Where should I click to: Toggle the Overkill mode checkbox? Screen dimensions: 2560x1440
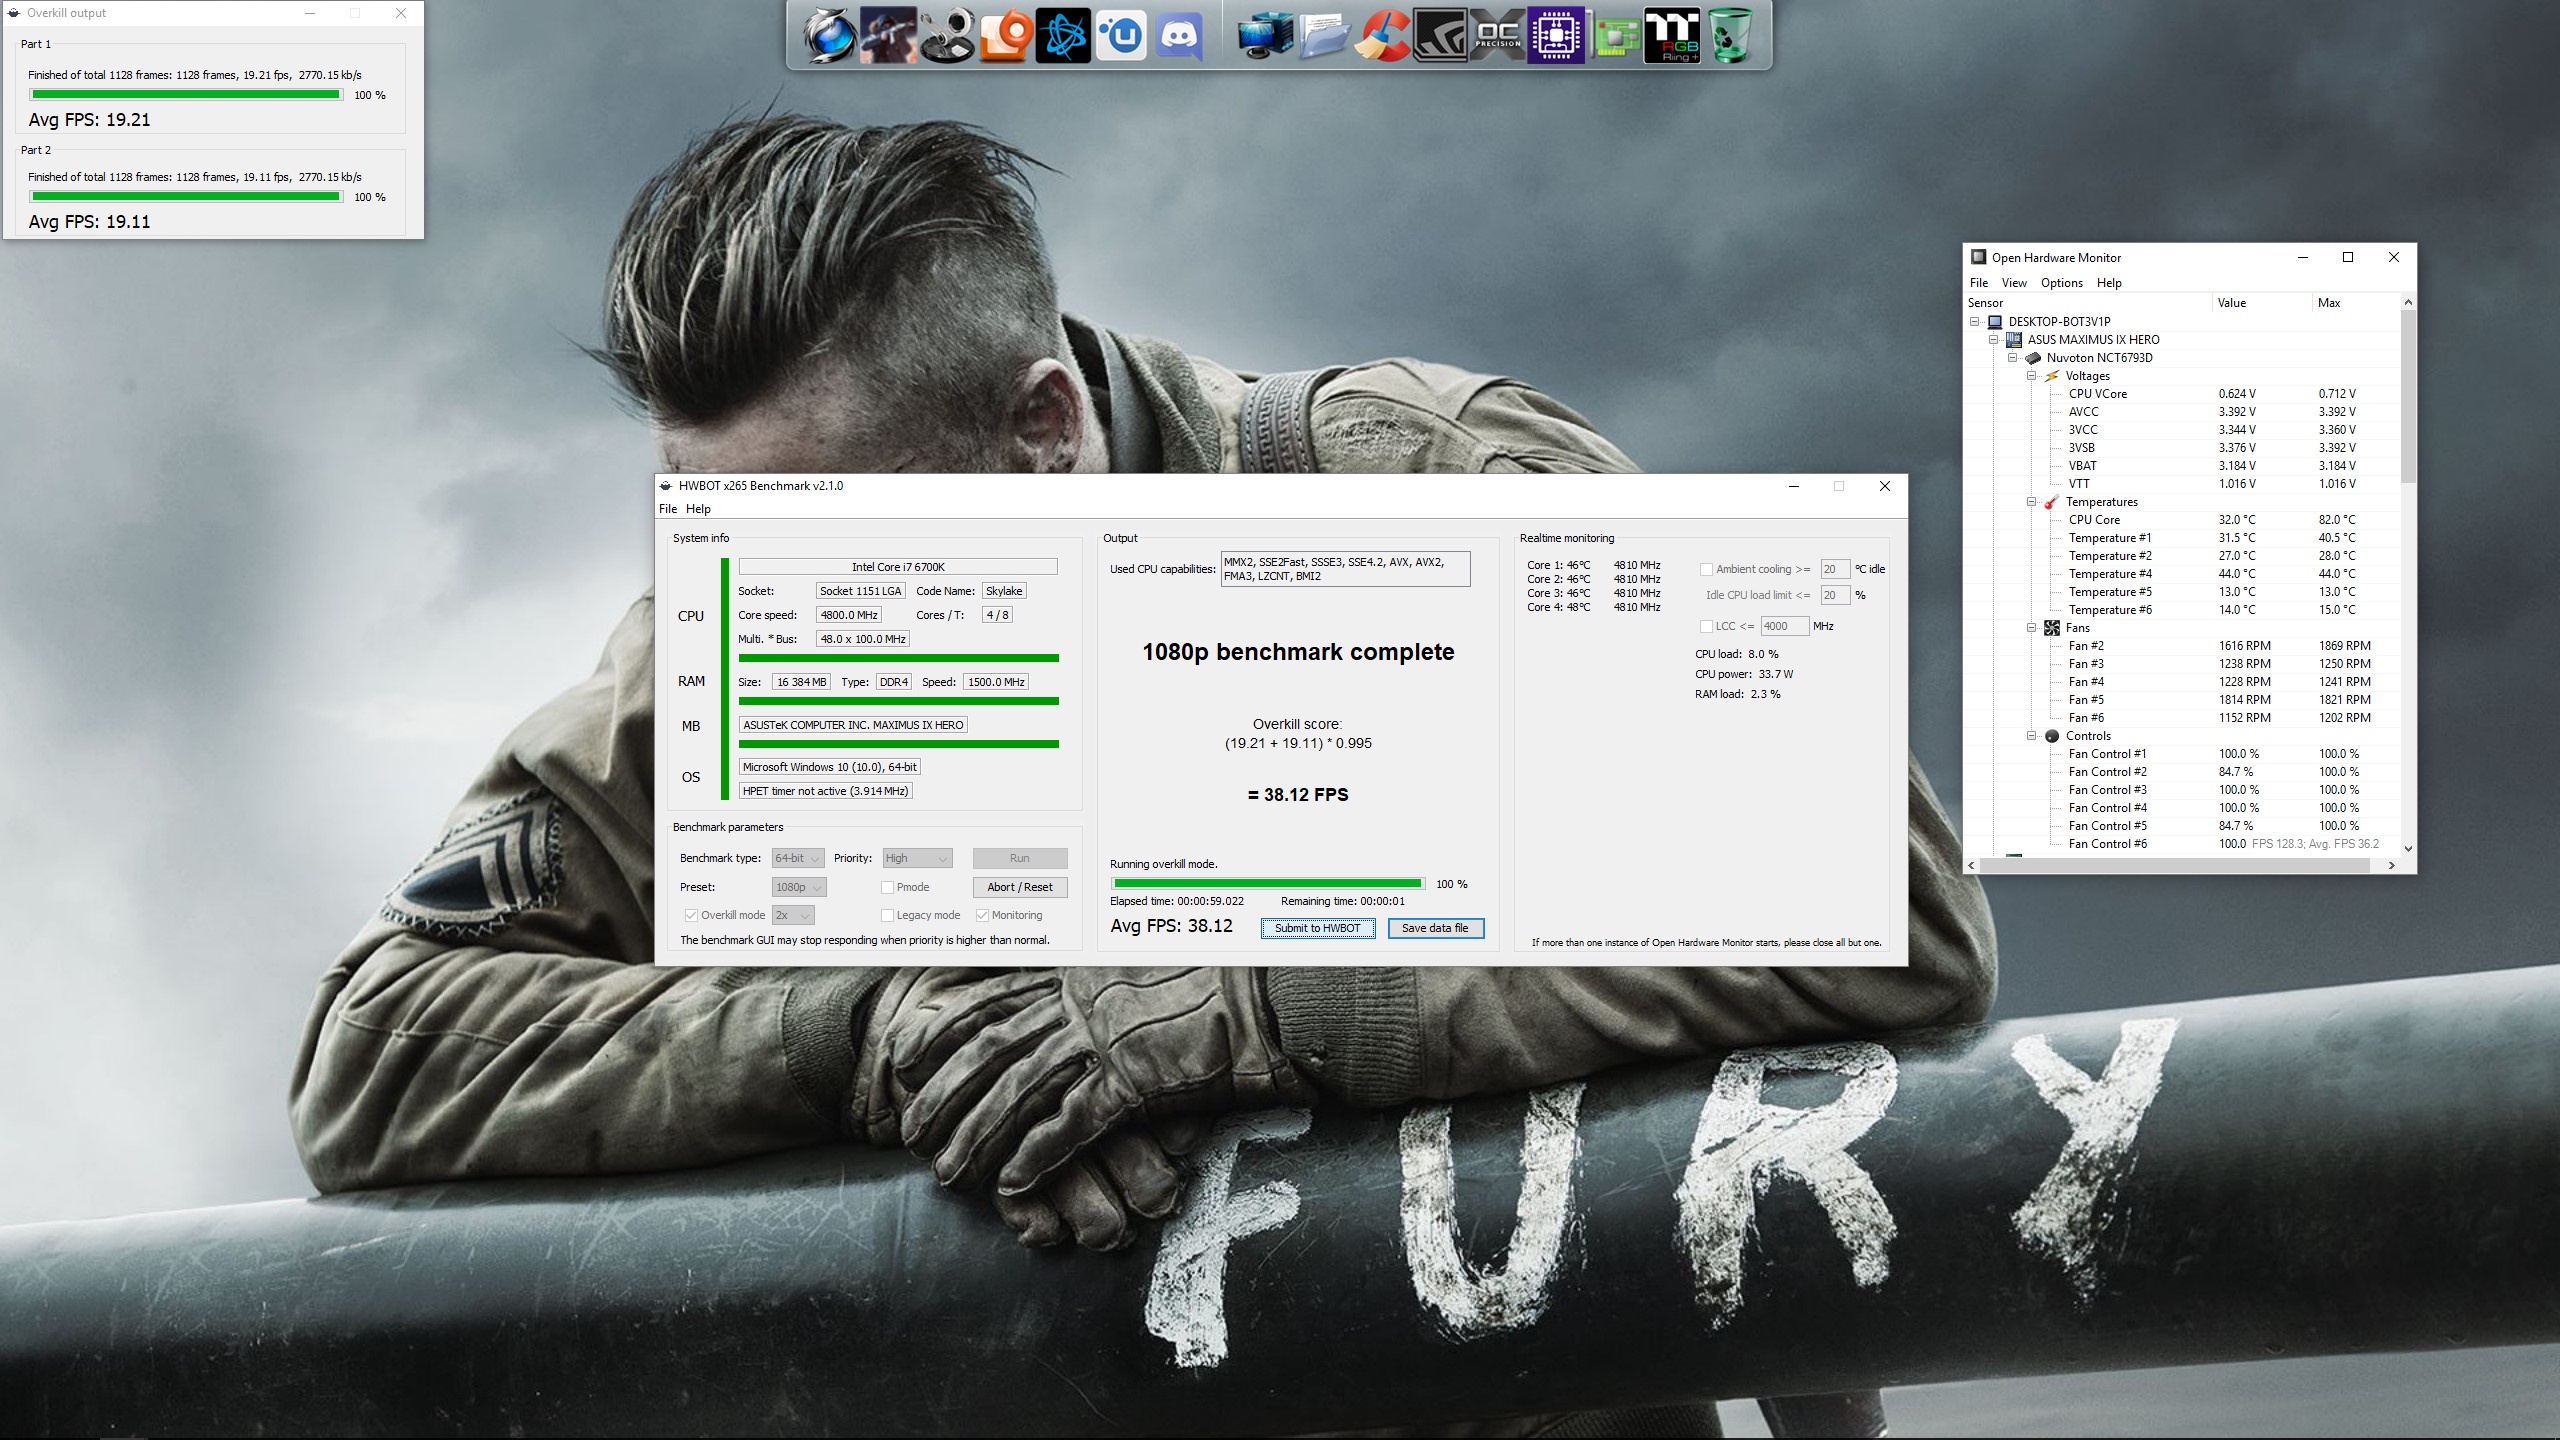coord(691,915)
